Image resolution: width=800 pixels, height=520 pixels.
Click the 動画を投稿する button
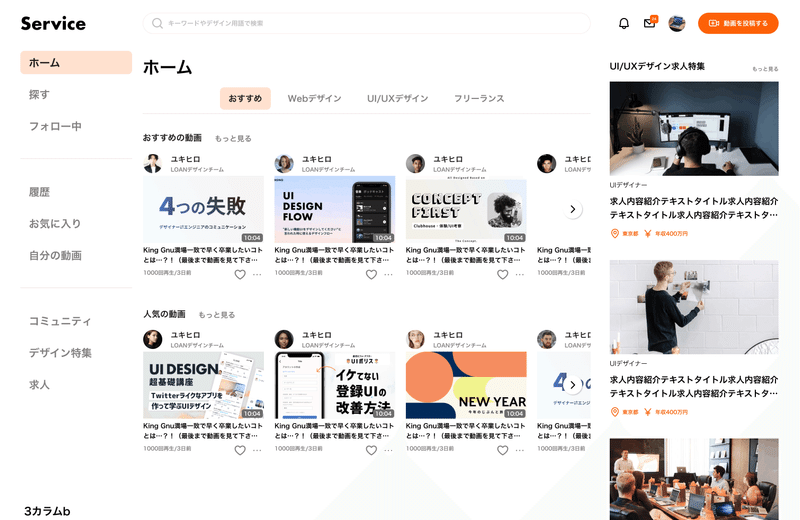[x=738, y=23]
